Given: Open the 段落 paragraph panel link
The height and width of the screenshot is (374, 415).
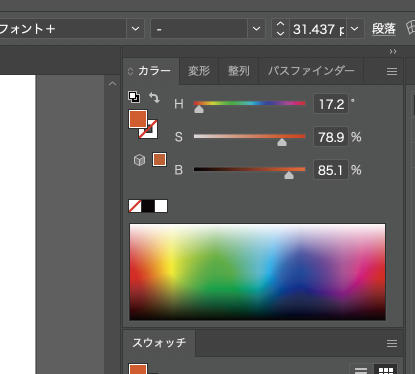Looking at the screenshot, I should (x=384, y=29).
